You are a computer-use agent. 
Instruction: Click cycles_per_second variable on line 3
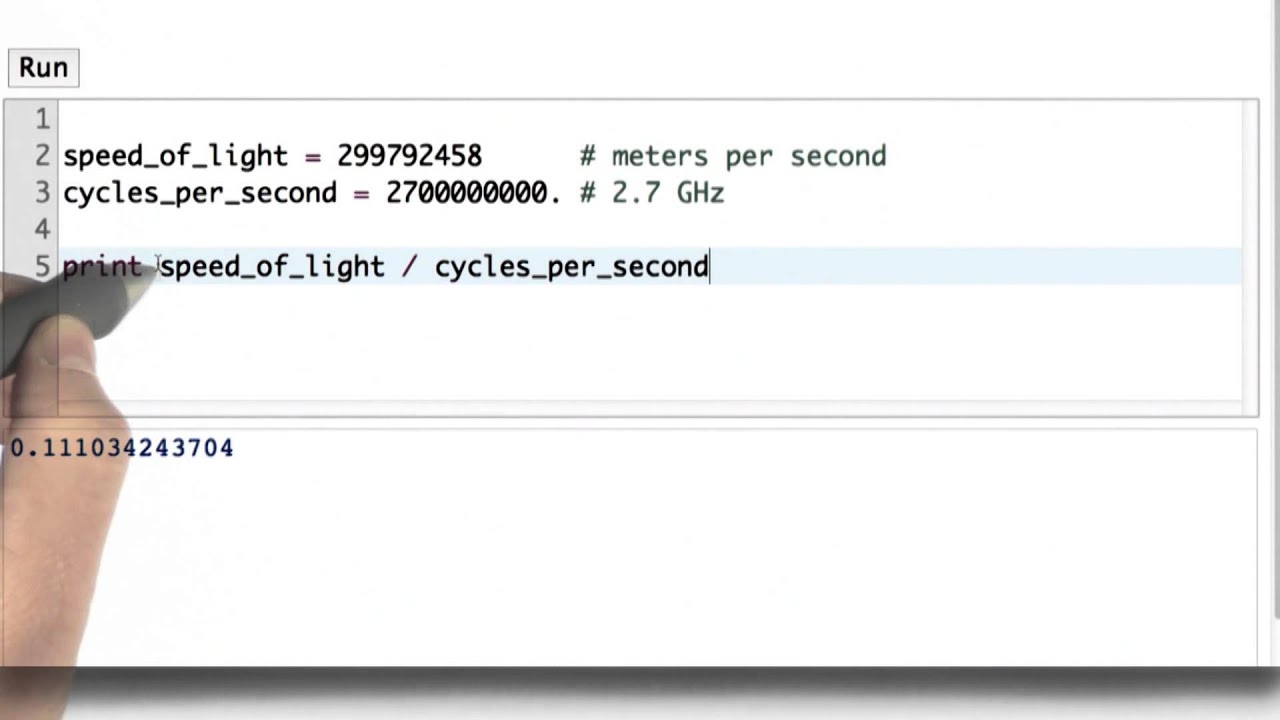click(x=200, y=193)
